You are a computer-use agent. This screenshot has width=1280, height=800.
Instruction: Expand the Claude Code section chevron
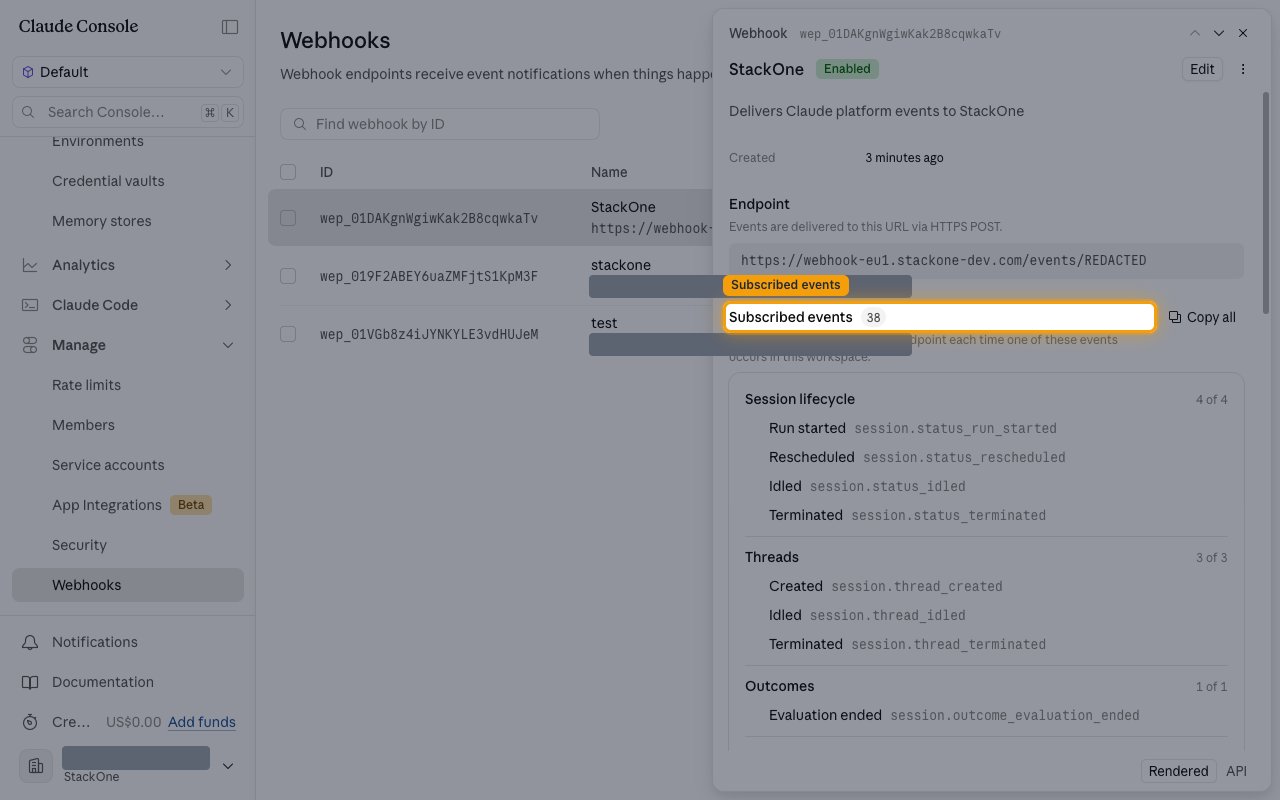tap(228, 305)
